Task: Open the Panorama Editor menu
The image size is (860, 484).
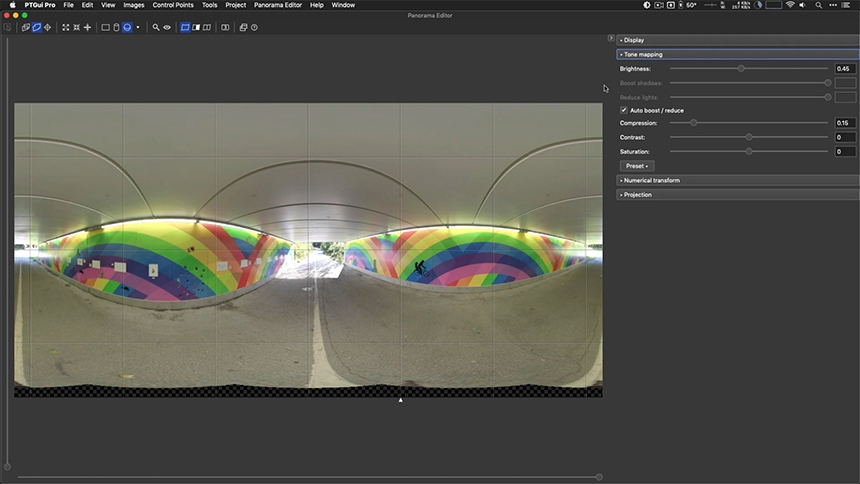Action: [x=278, y=5]
